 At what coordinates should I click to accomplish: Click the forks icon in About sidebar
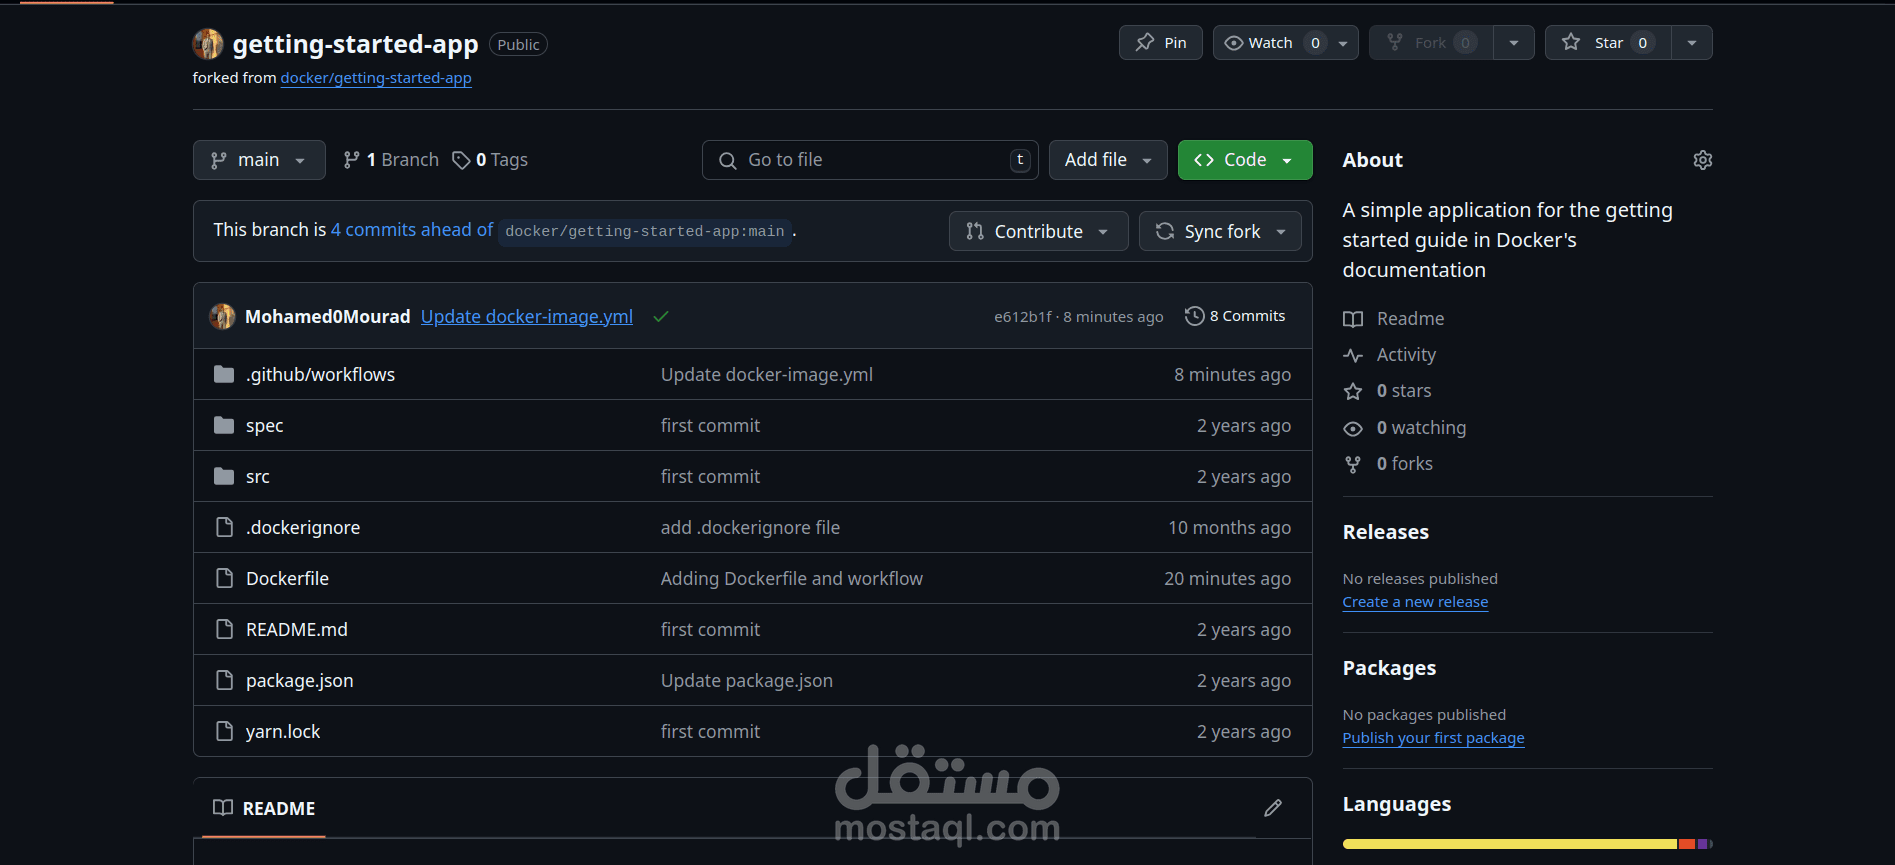[1353, 464]
